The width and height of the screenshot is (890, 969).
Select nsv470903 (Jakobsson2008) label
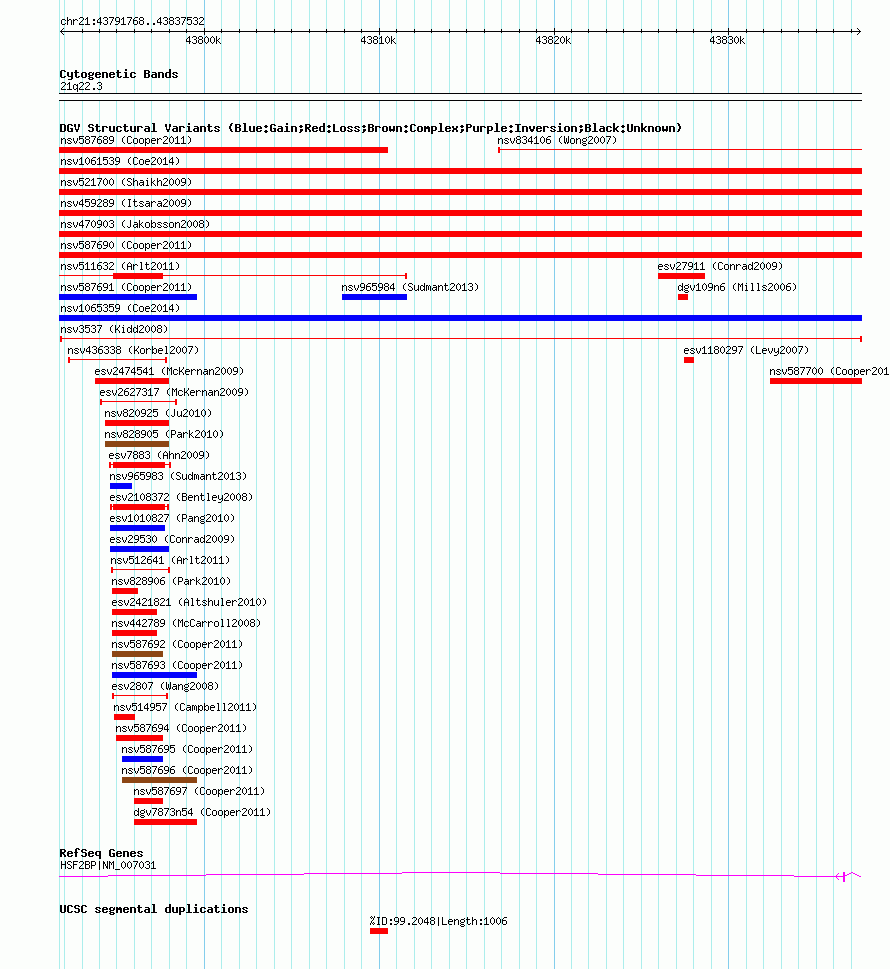click(135, 224)
